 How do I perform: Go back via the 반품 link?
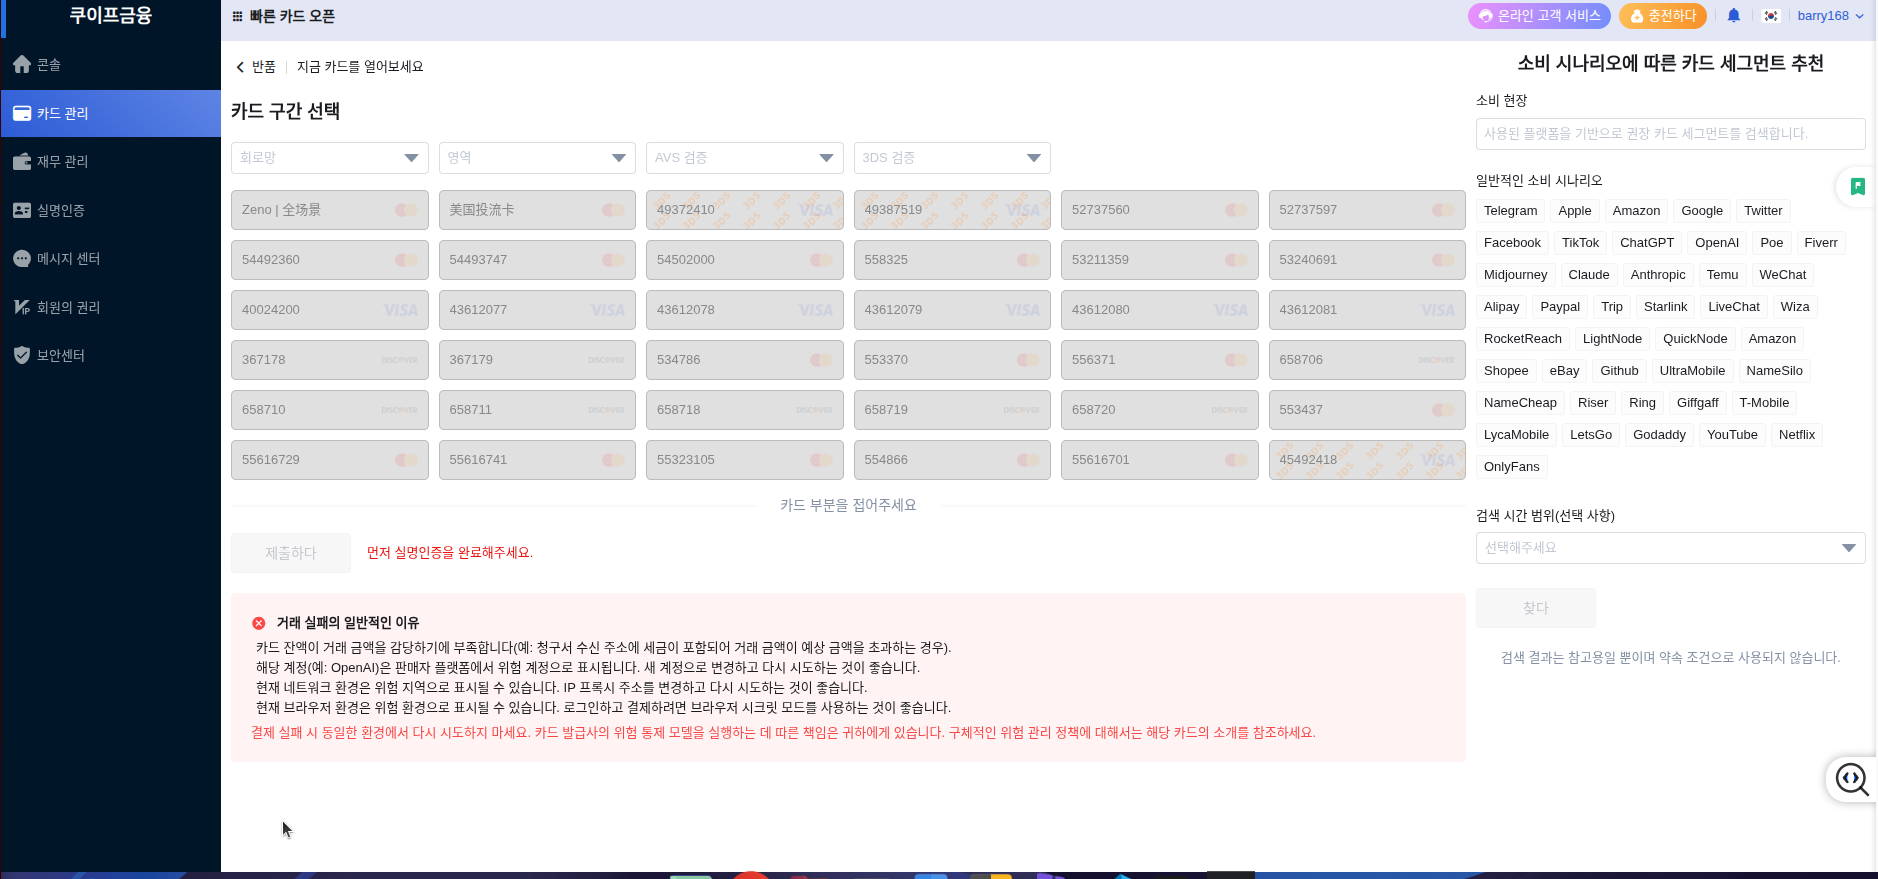click(x=256, y=67)
